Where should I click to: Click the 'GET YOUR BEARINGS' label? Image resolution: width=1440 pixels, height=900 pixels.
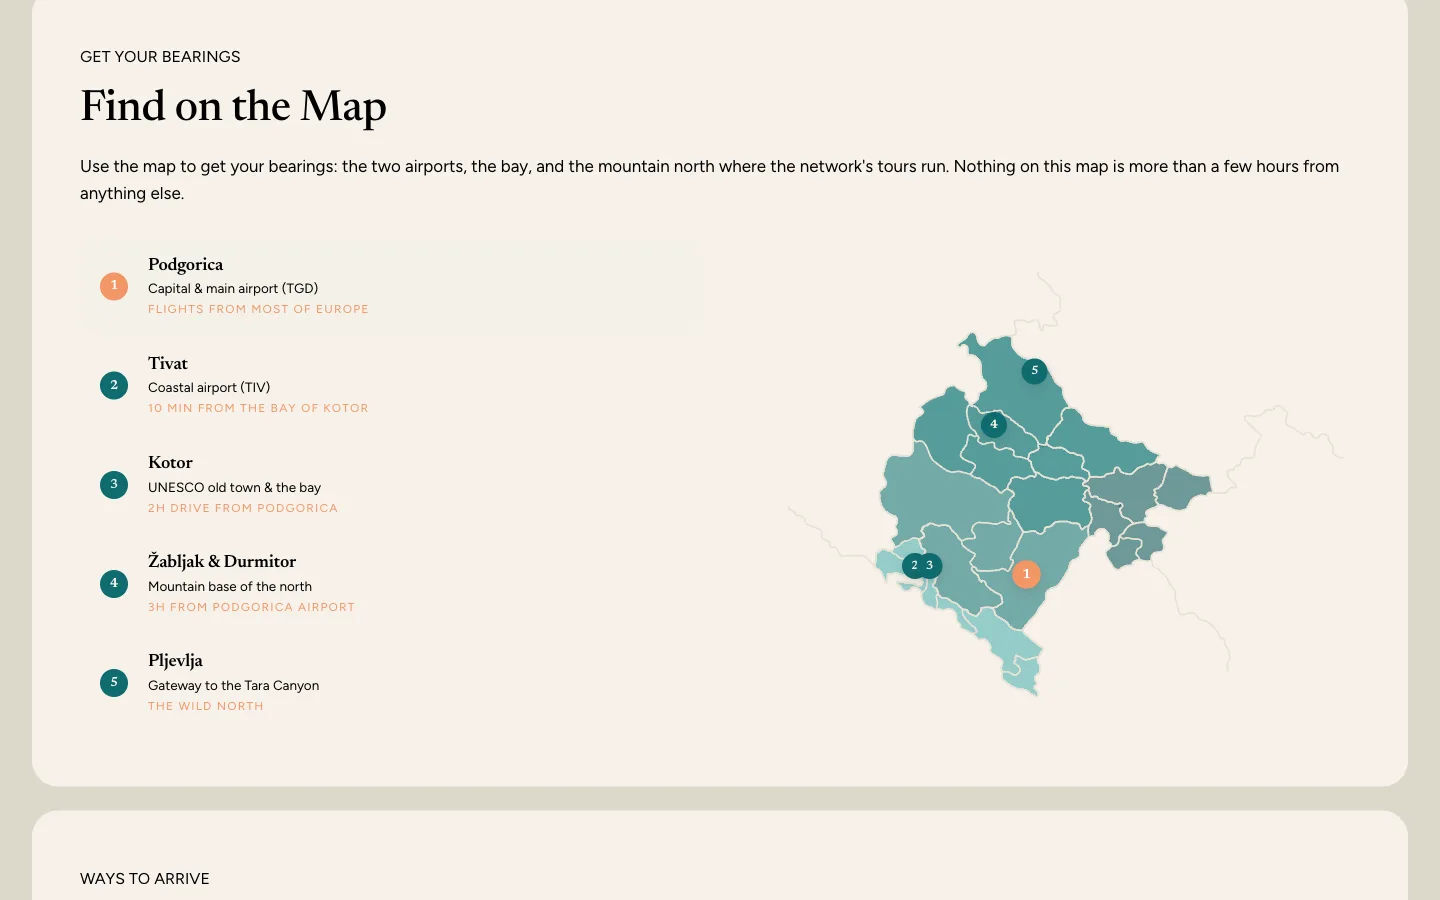tap(160, 57)
